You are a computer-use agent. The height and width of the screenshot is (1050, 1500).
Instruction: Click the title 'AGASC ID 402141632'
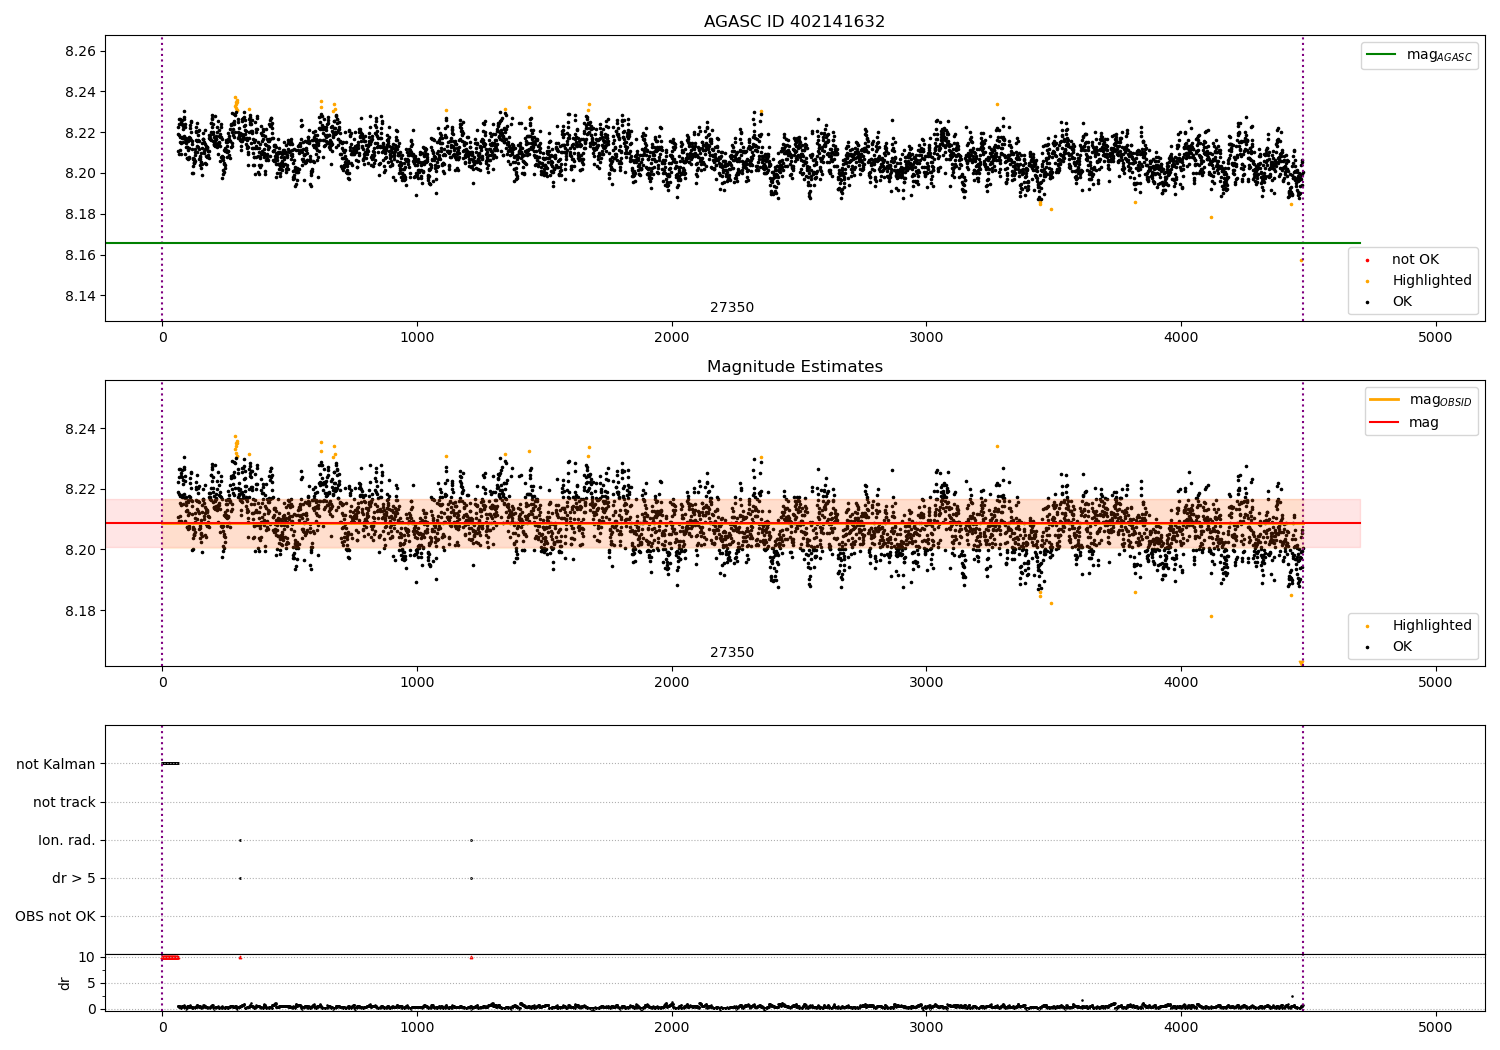click(x=794, y=22)
